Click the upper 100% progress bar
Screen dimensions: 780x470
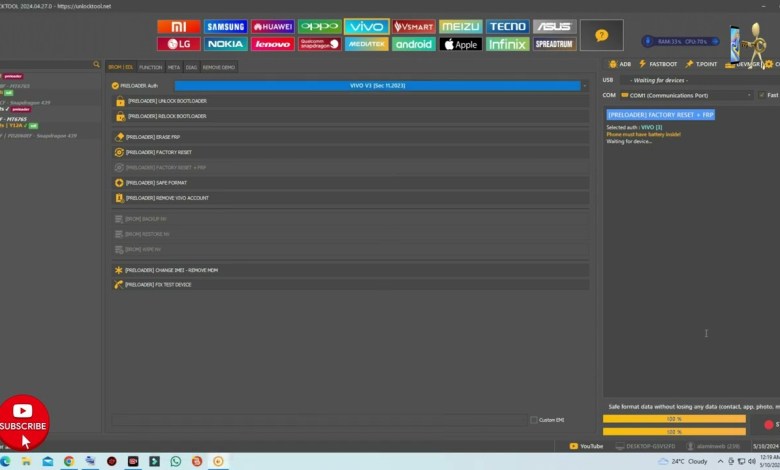pos(673,420)
